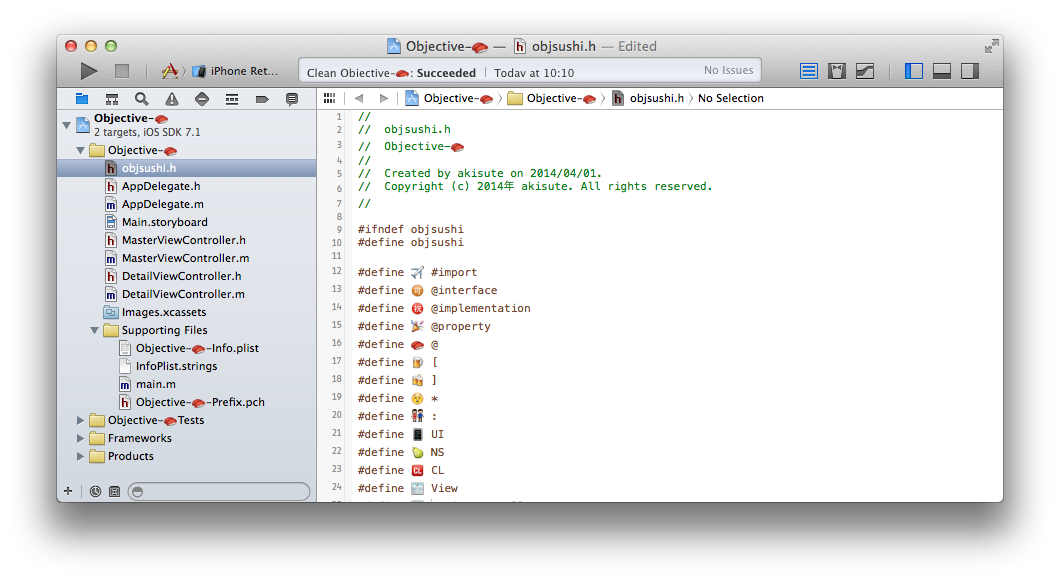Viewport: 1060px width, 581px height.
Task: Show the Issue navigator warning icon
Action: coord(172,99)
